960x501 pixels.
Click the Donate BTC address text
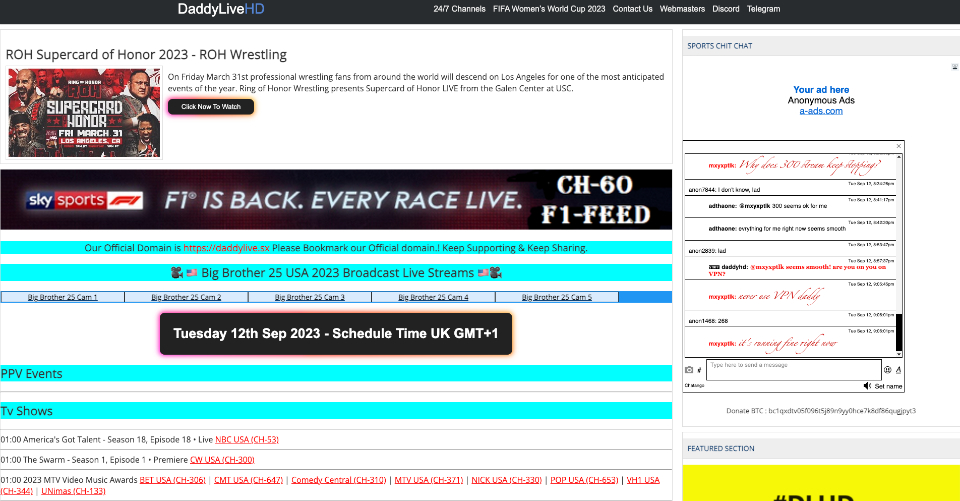coord(821,411)
